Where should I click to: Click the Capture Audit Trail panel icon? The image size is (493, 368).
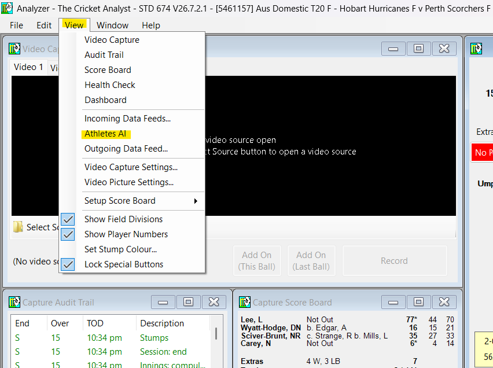[x=14, y=302]
